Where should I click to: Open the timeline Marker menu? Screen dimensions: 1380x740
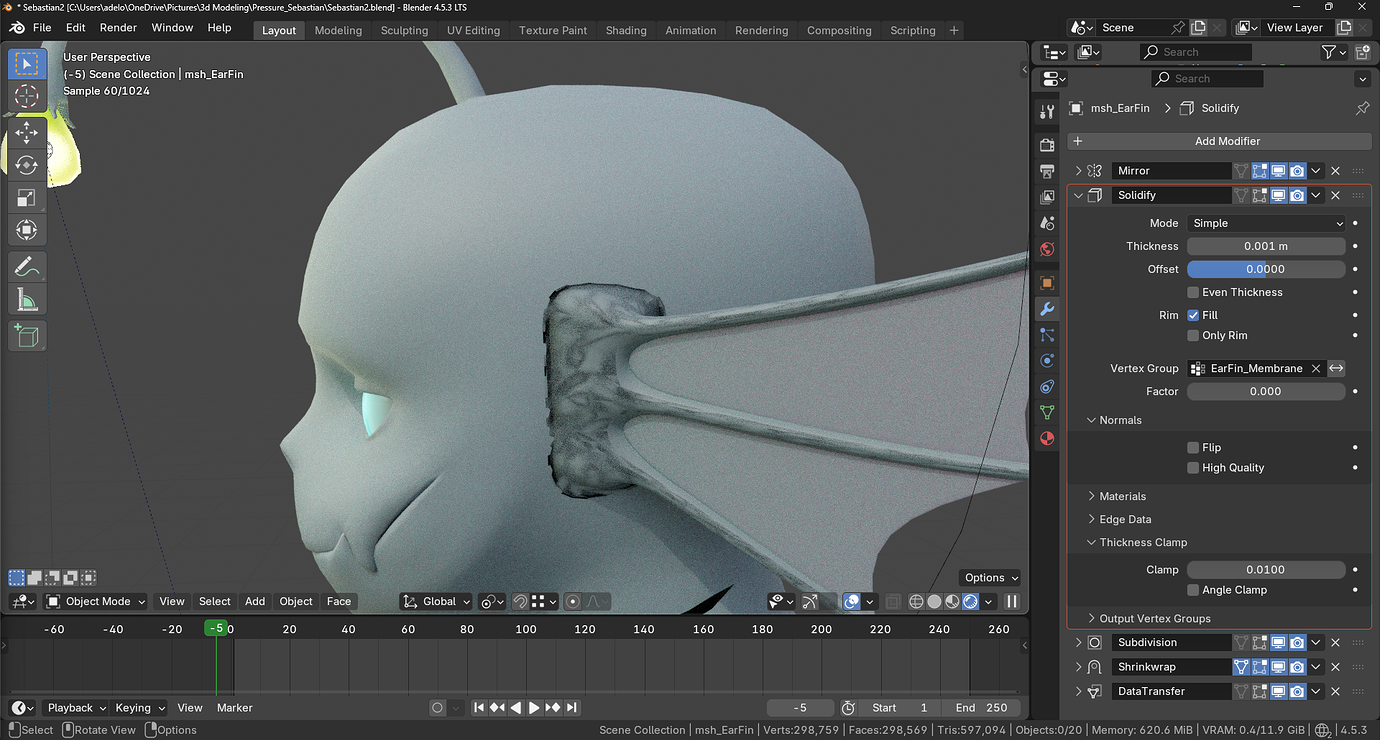[x=235, y=708]
